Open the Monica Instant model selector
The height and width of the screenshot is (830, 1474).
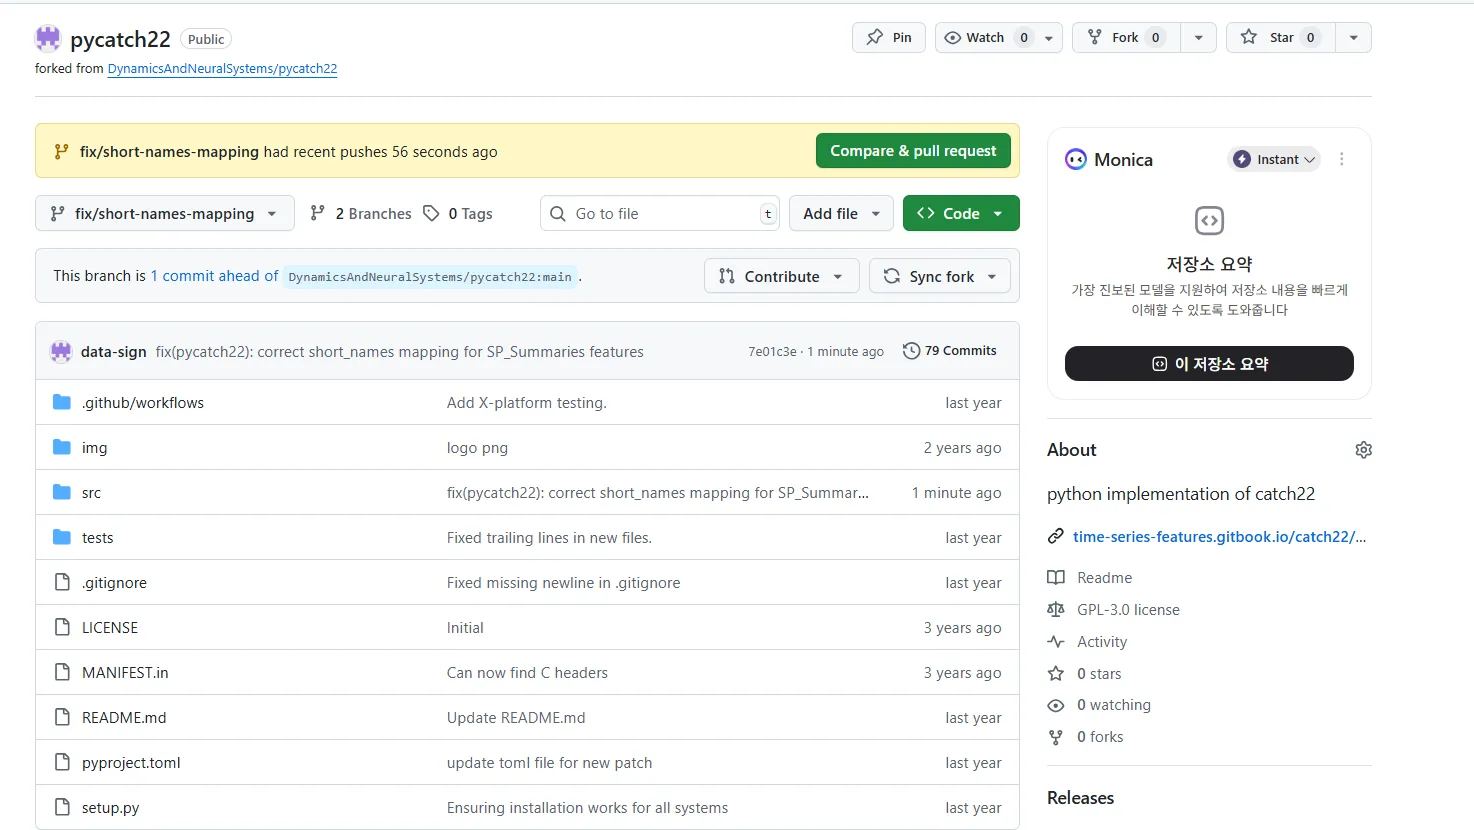point(1274,159)
